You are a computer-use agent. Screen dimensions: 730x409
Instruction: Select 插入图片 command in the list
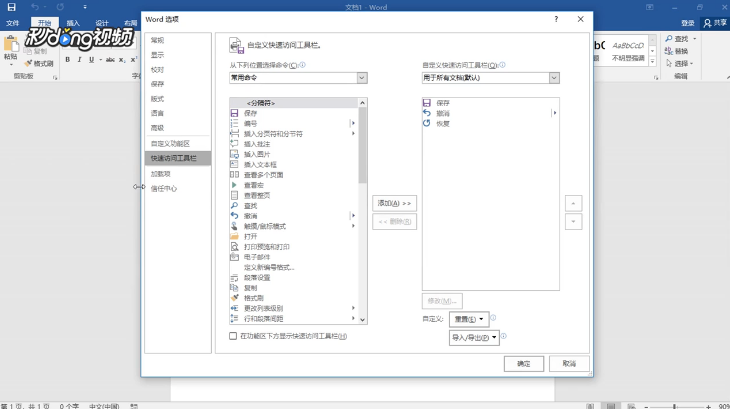pyautogui.click(x=294, y=154)
